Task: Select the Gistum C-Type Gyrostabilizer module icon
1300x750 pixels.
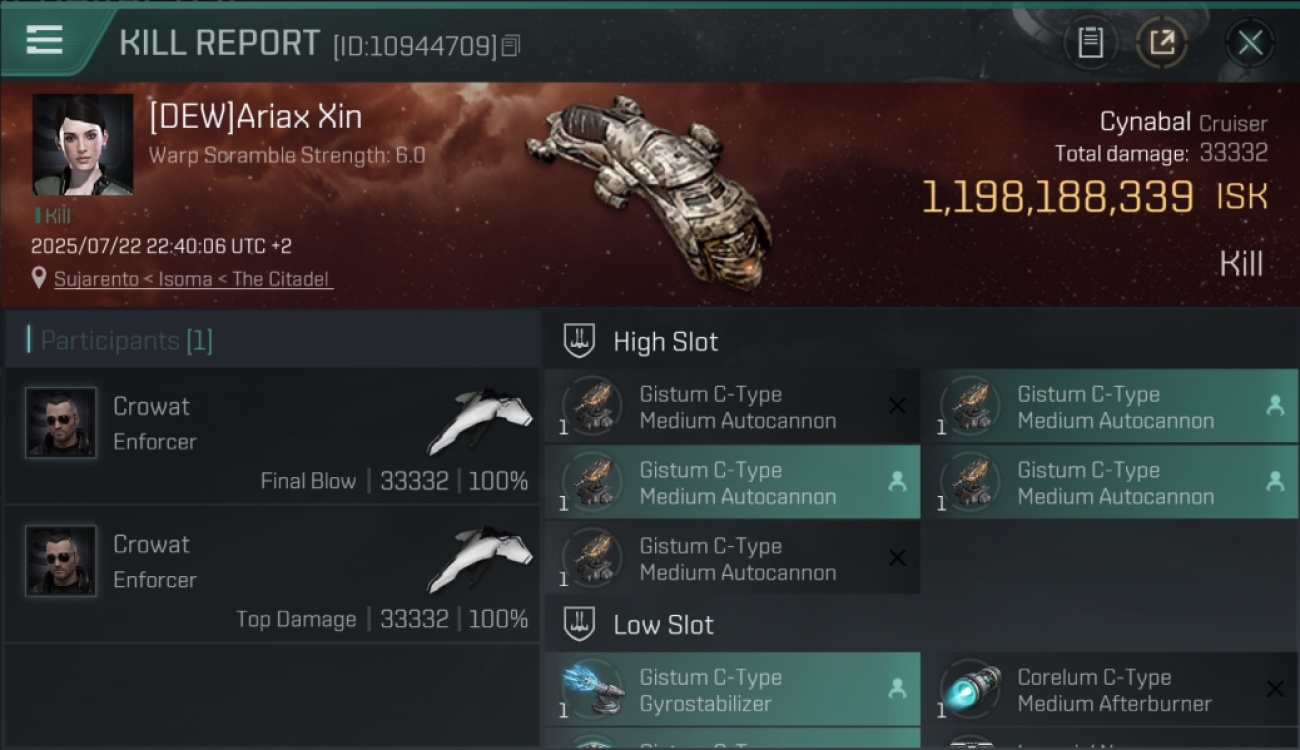Action: tap(592, 690)
